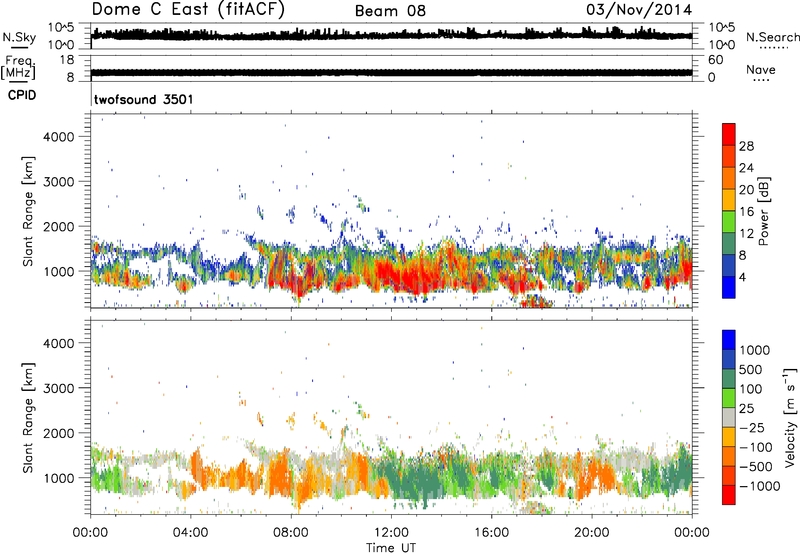Click the '18' tick on the frequency axis

[67, 60]
